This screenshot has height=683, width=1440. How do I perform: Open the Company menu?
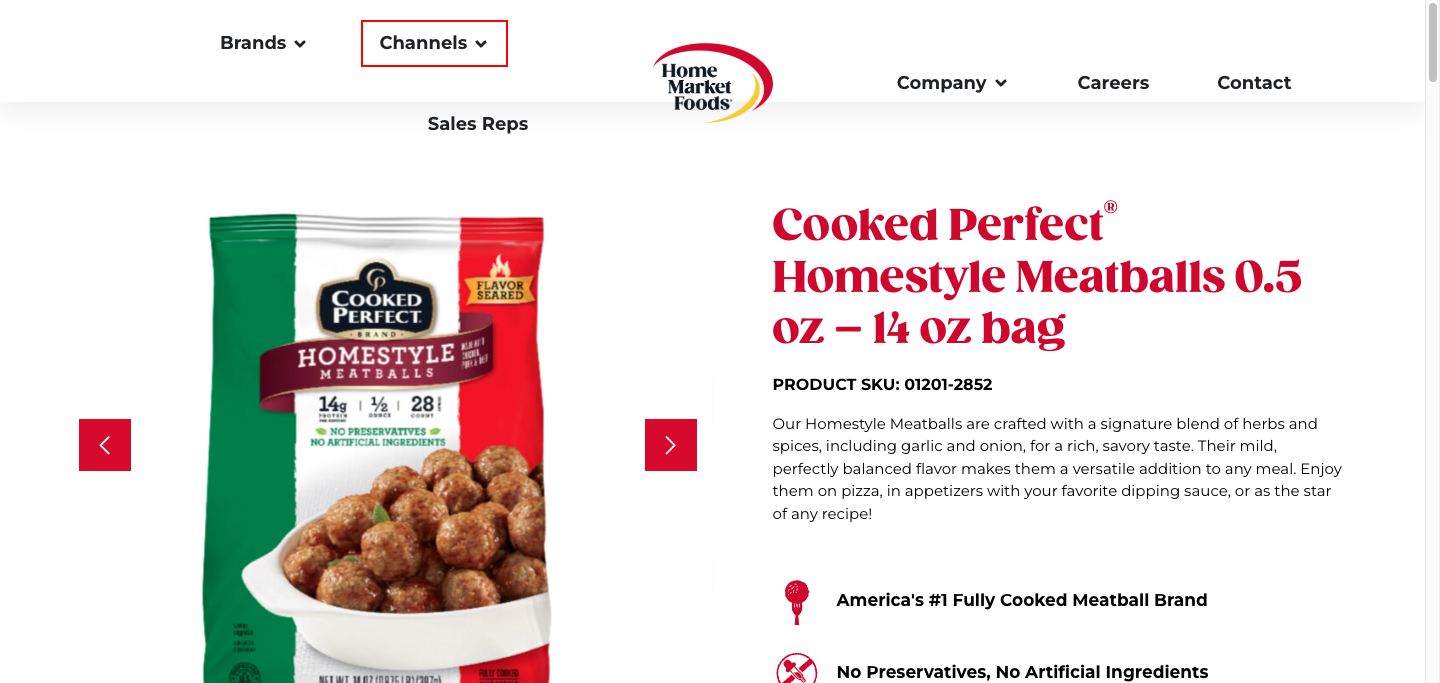[x=952, y=83]
